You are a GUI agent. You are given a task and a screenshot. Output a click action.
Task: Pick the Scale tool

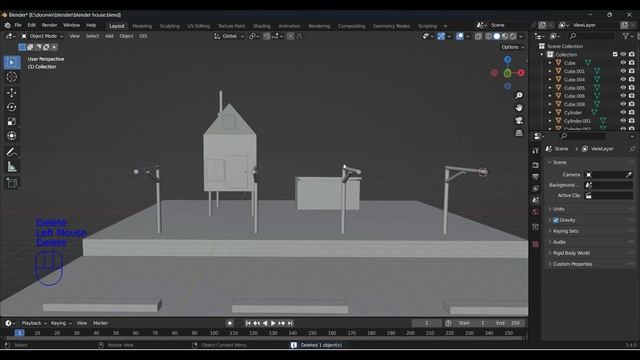click(12, 121)
